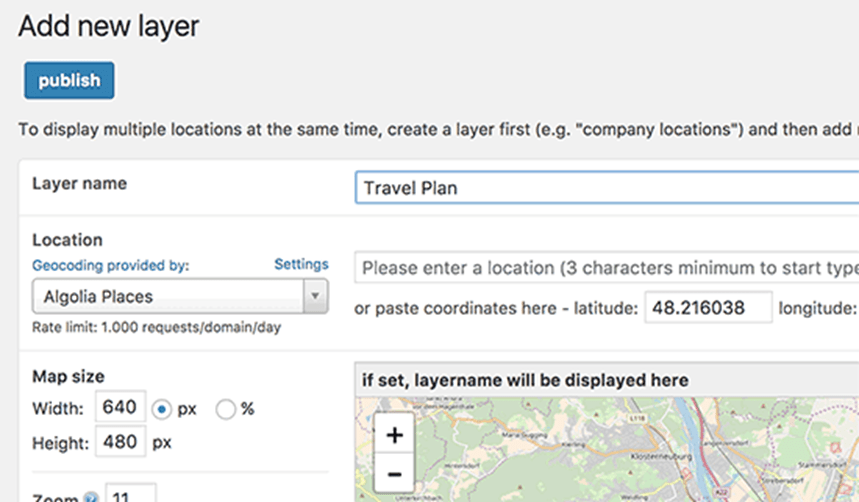This screenshot has width=859, height=502.
Task: Click the 'Add new layer' page heading
Action: tap(109, 27)
